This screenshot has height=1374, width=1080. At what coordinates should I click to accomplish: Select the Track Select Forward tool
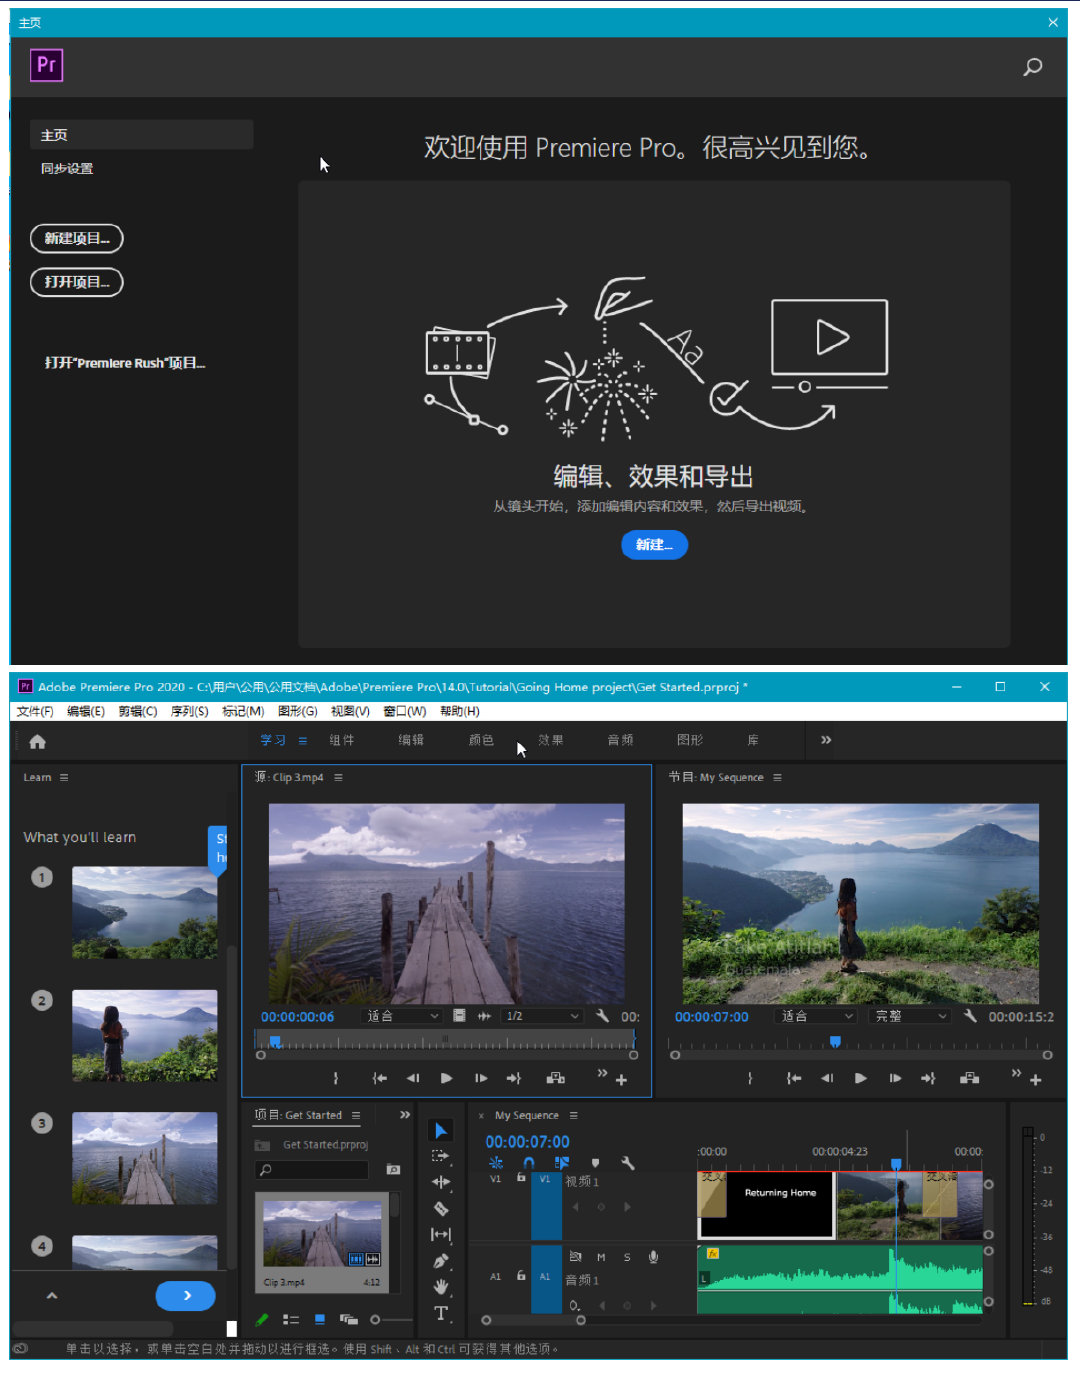pos(440,1156)
